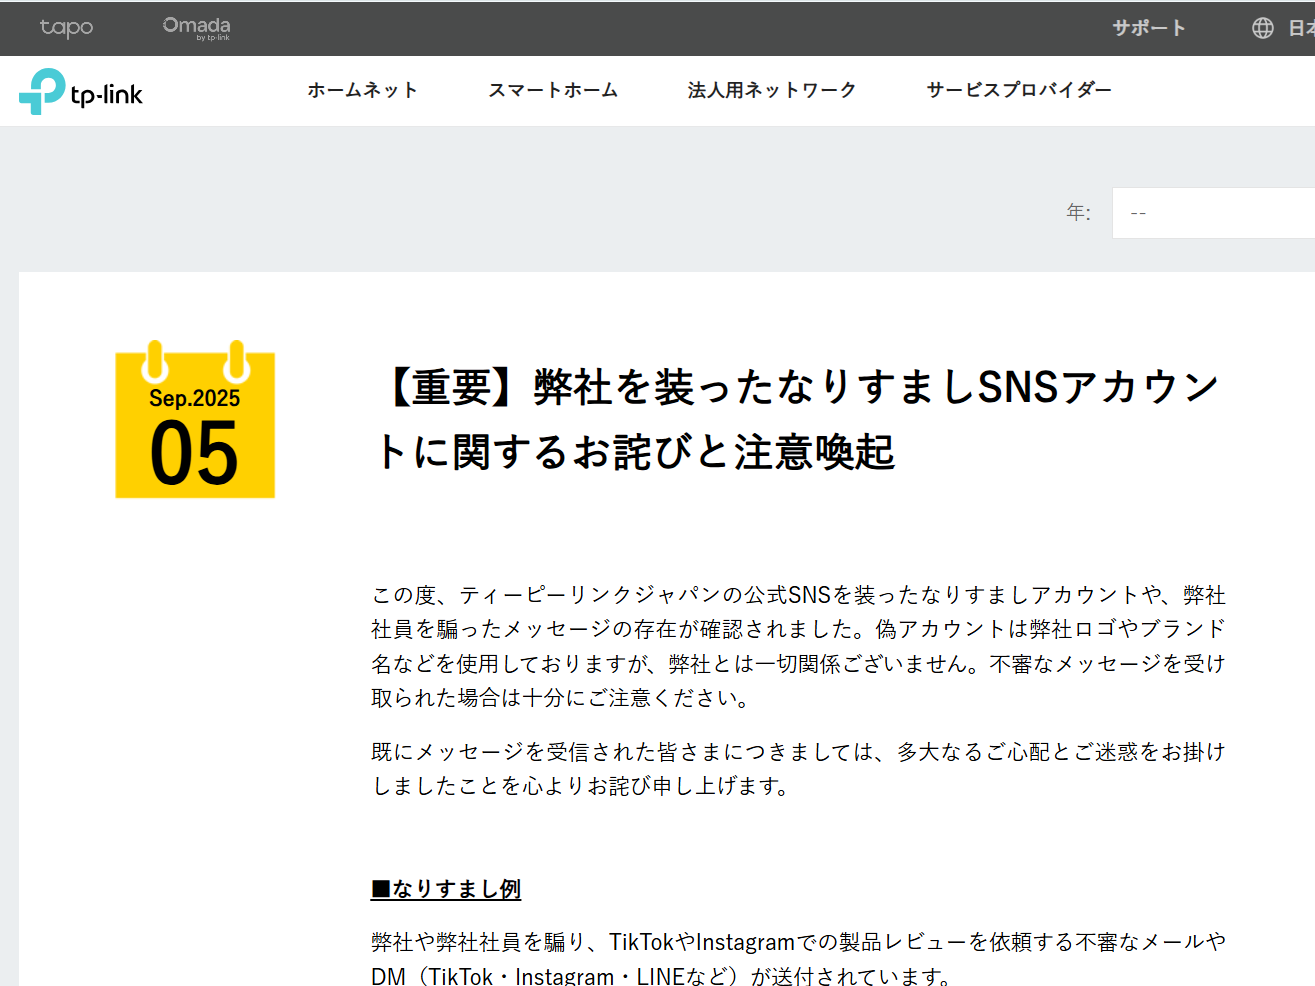
Task: Expand the 法人用ネットワーク navigation menu
Action: click(772, 90)
